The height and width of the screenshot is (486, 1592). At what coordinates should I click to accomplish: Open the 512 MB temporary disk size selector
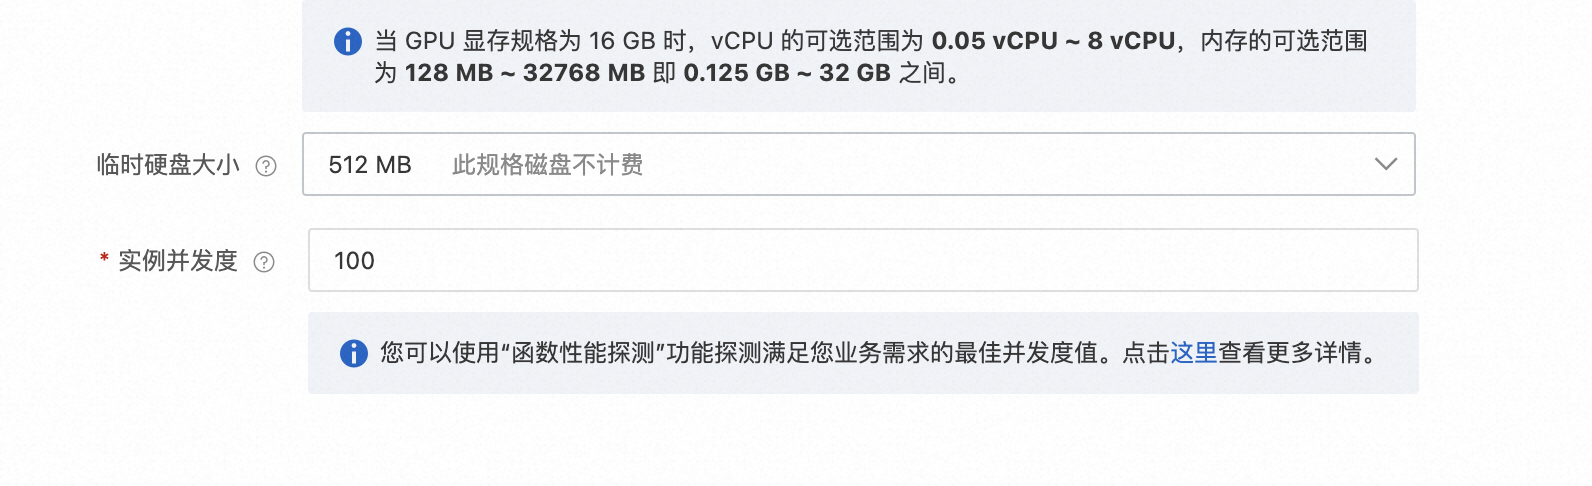[x=370, y=165]
